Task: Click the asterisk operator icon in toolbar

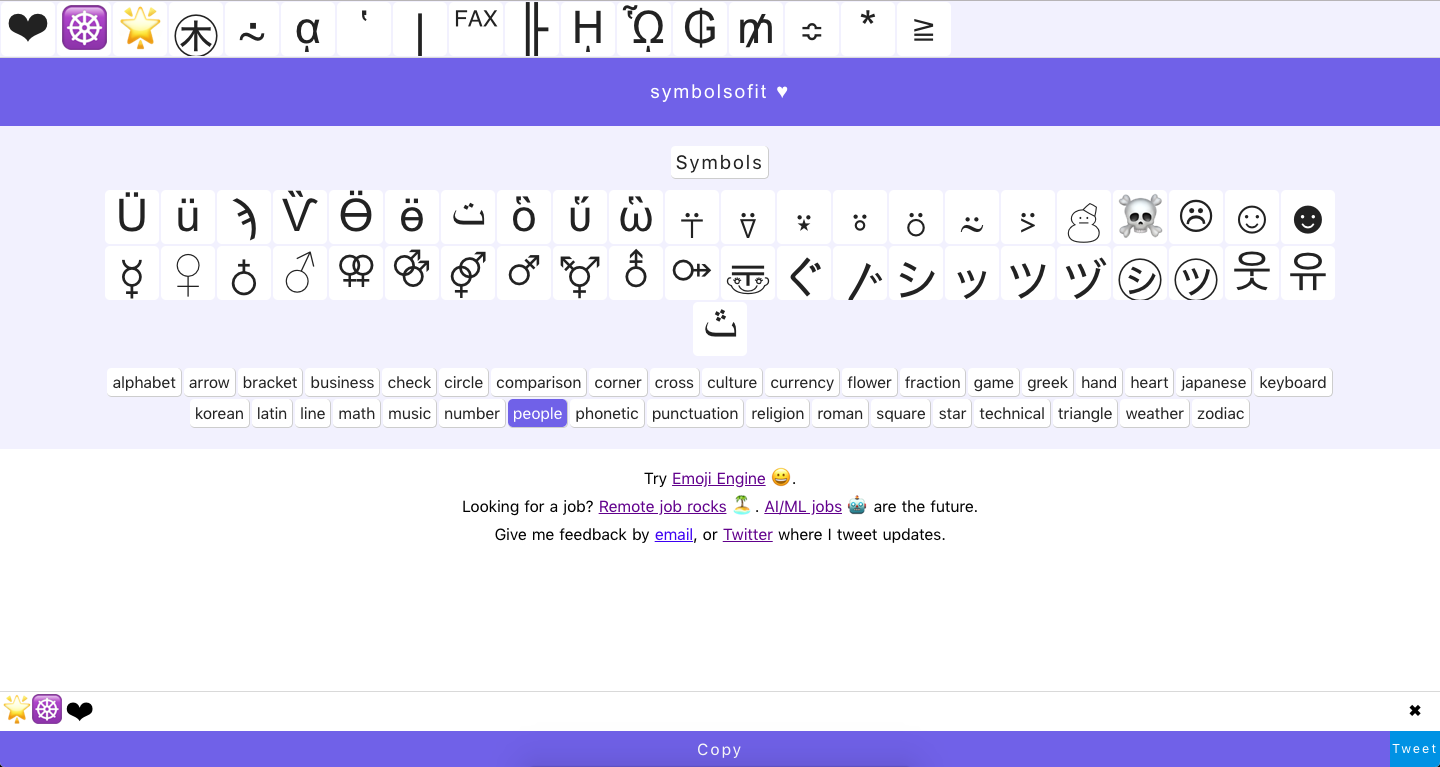Action: 868,28
